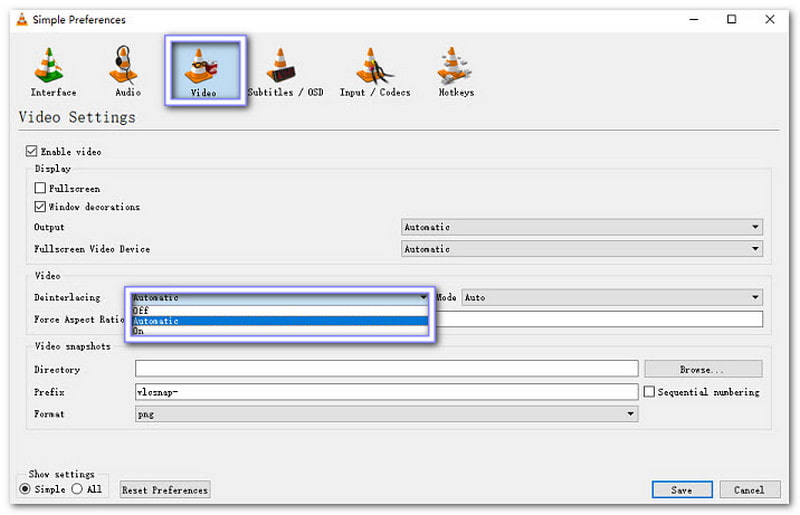Click the Reset Preferences button

[165, 490]
